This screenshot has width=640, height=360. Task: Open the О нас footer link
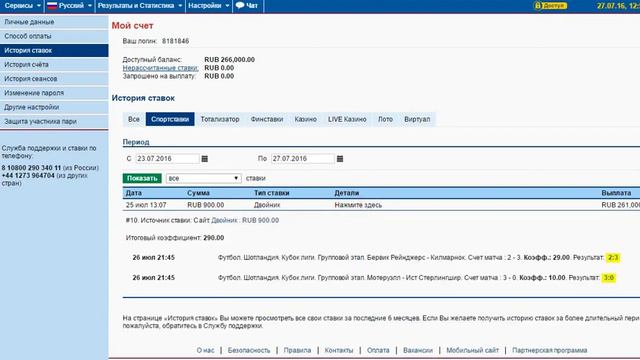(205, 350)
